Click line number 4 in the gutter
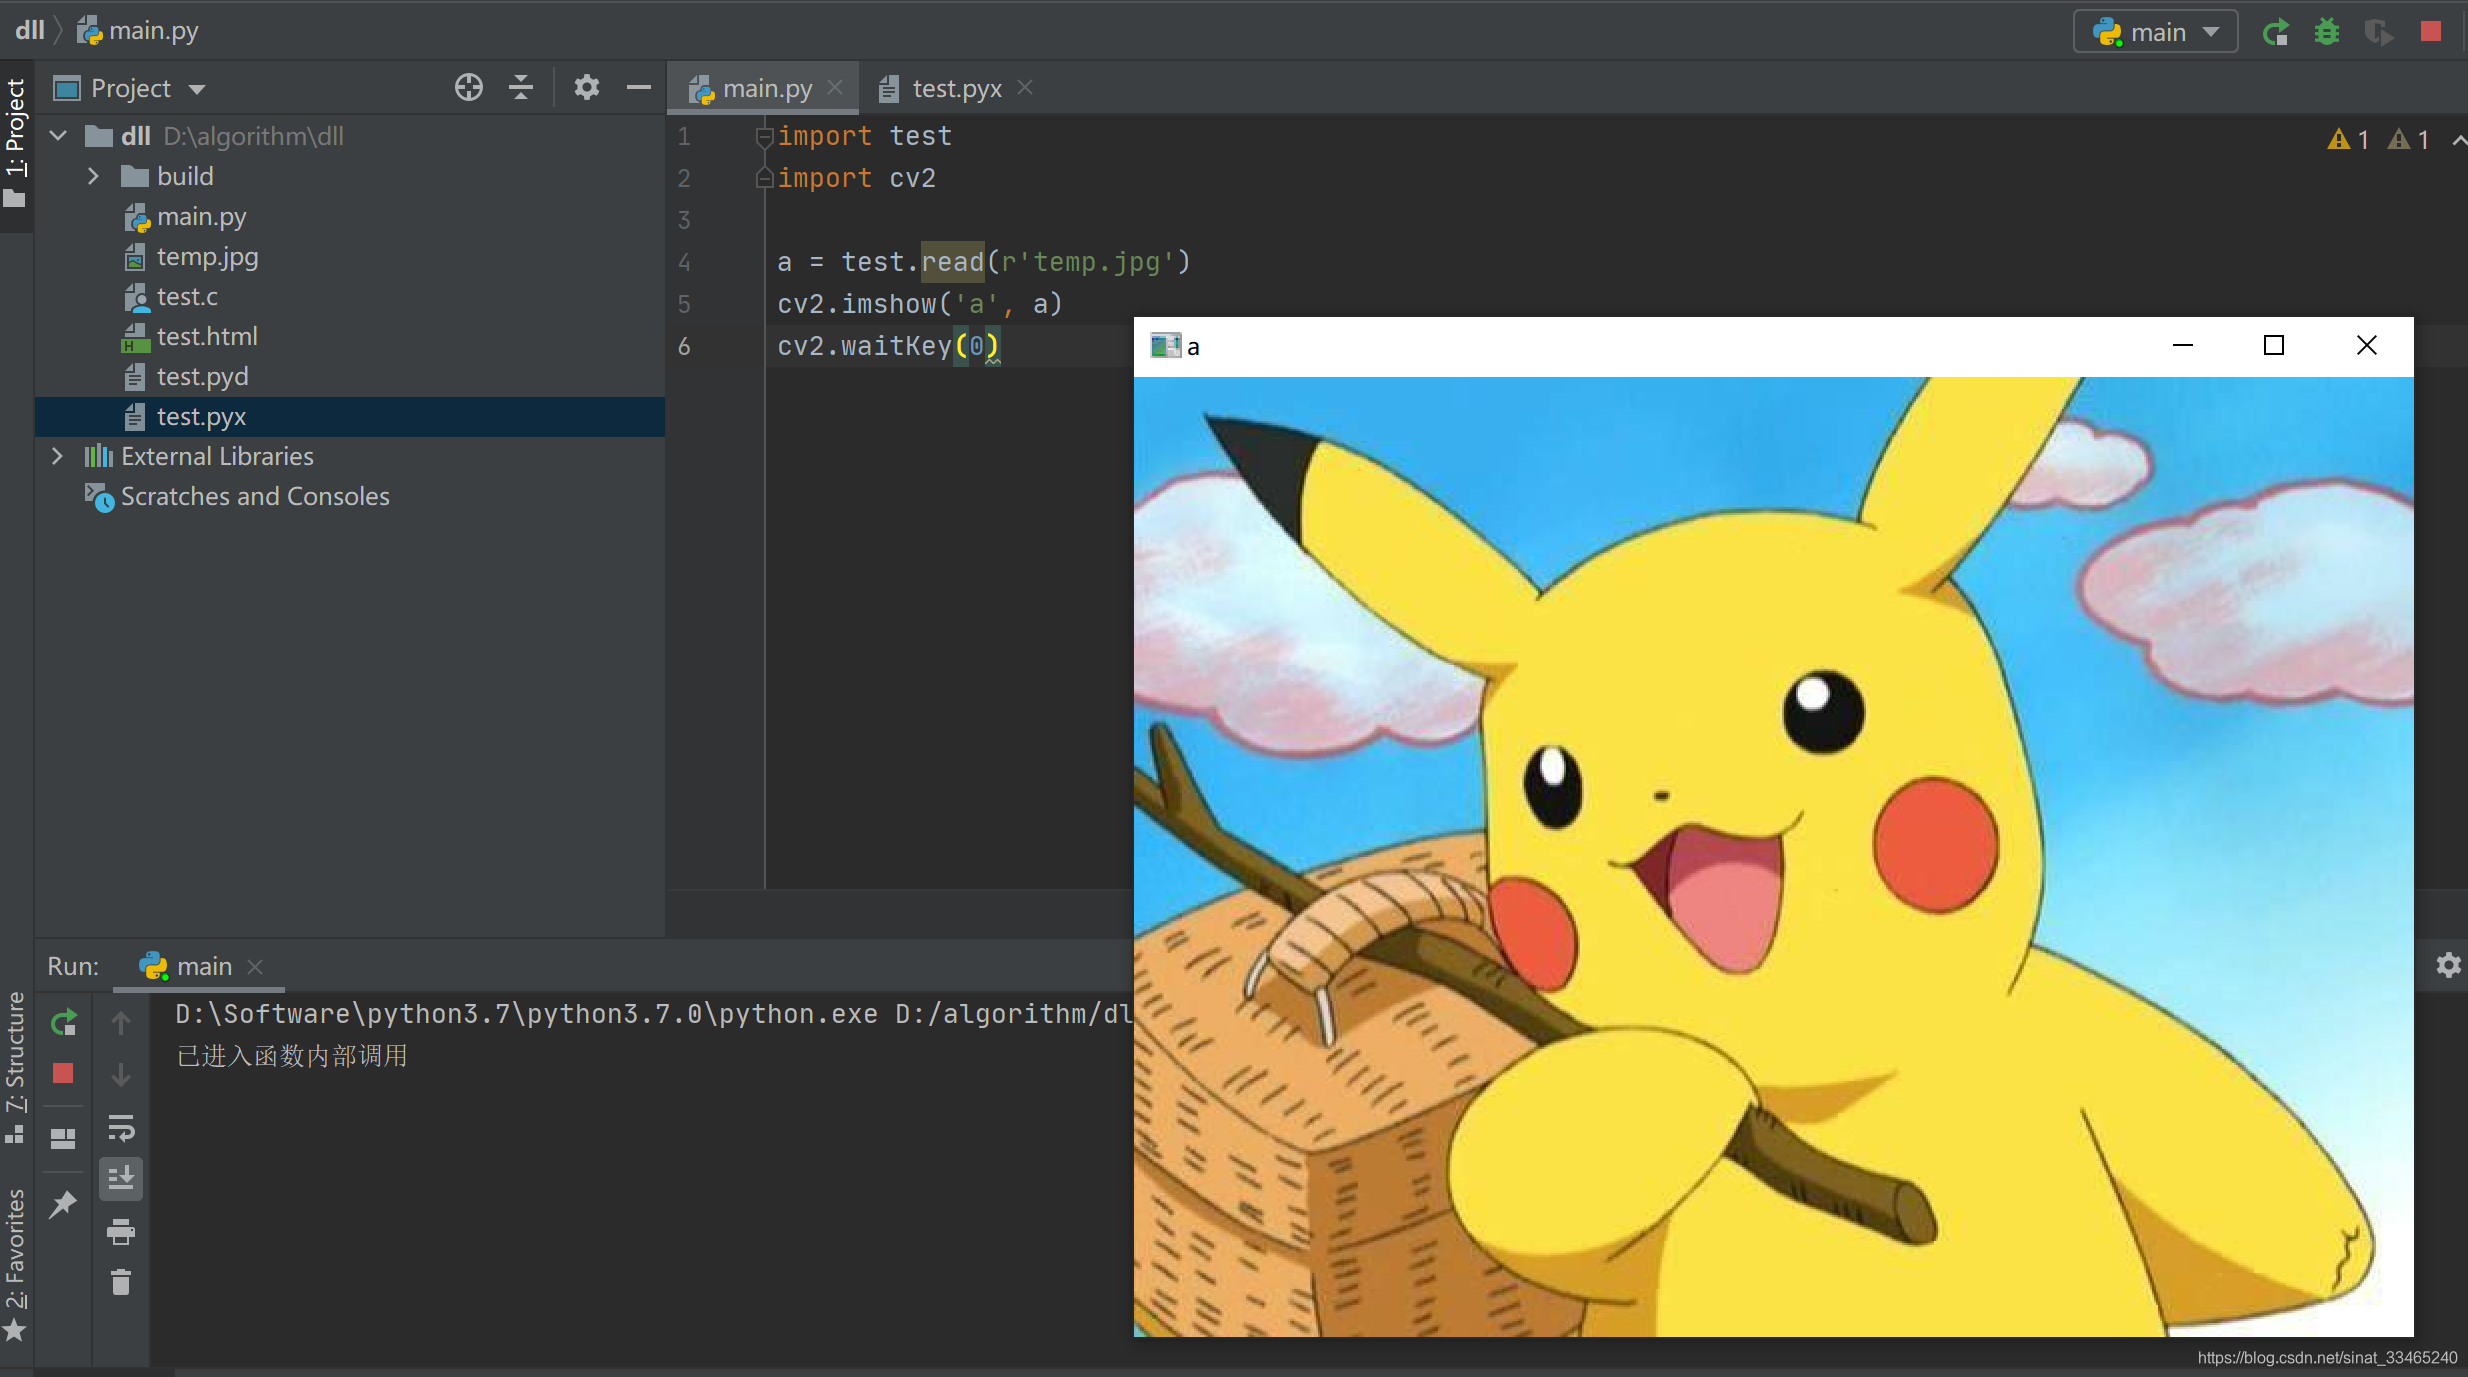This screenshot has width=2468, height=1377. (x=684, y=262)
